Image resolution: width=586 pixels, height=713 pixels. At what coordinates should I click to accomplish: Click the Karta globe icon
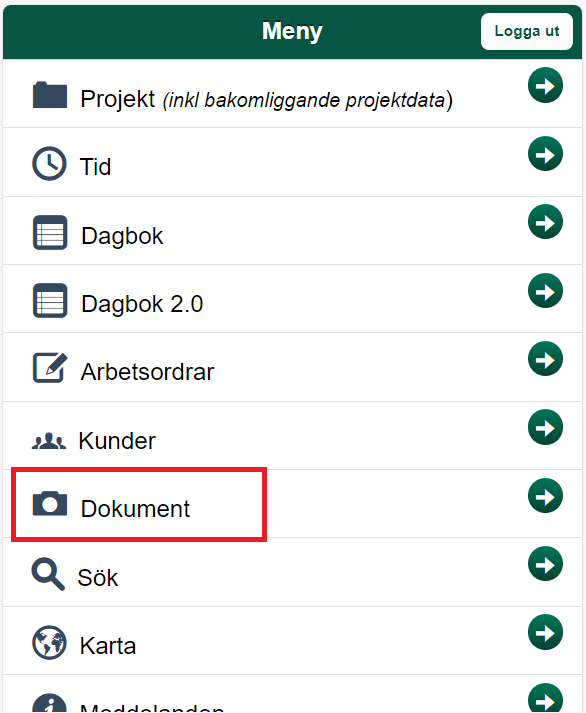[x=49, y=643]
